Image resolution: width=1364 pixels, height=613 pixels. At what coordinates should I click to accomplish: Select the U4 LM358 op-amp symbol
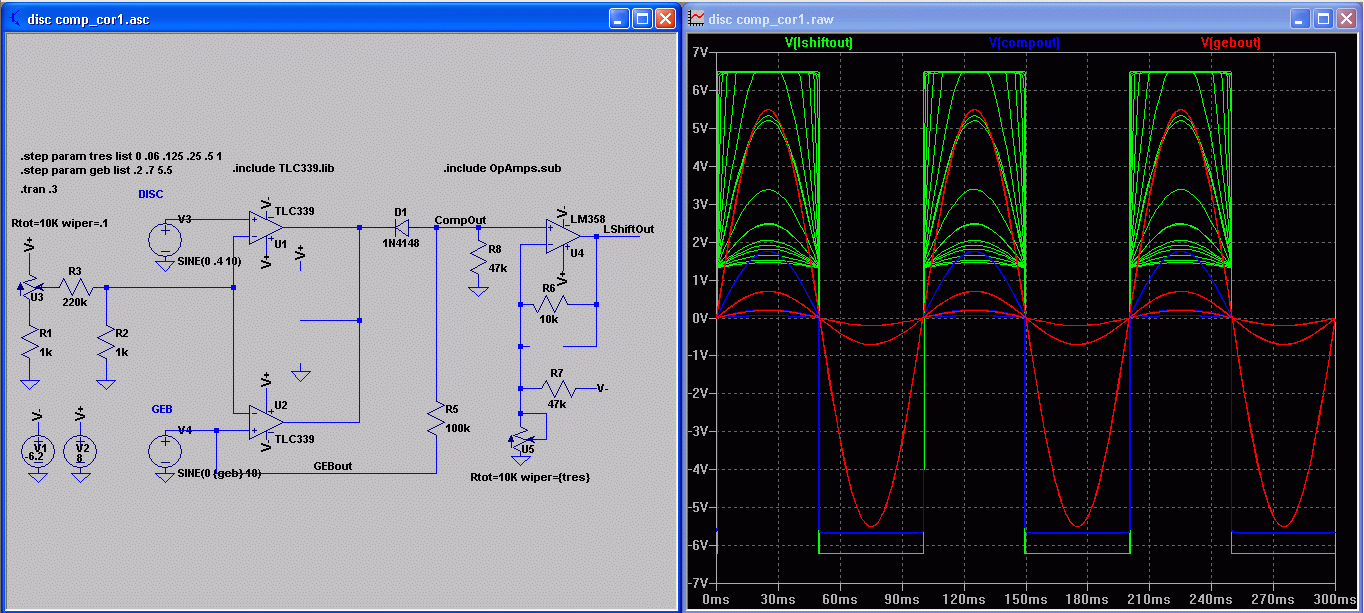563,236
